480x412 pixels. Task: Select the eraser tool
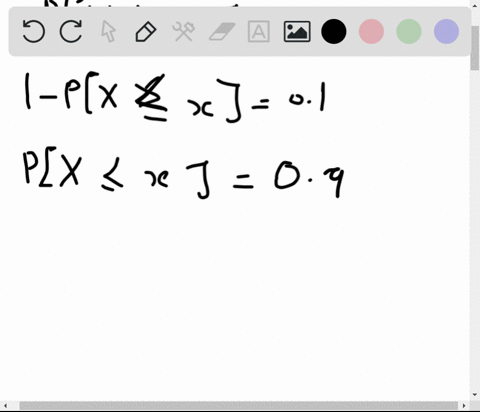(x=222, y=31)
